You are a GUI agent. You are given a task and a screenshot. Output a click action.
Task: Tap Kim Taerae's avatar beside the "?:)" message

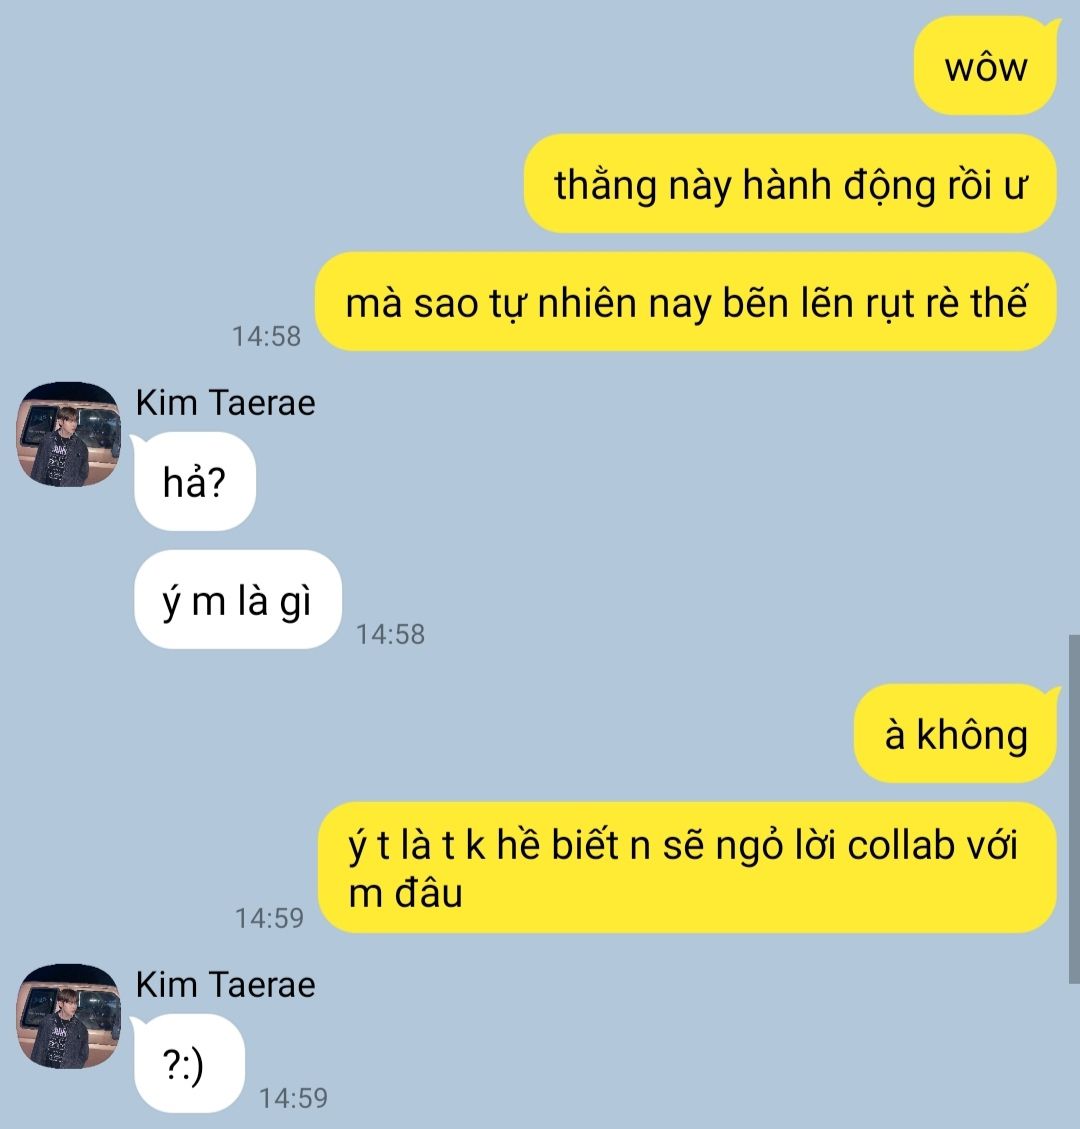[68, 1016]
